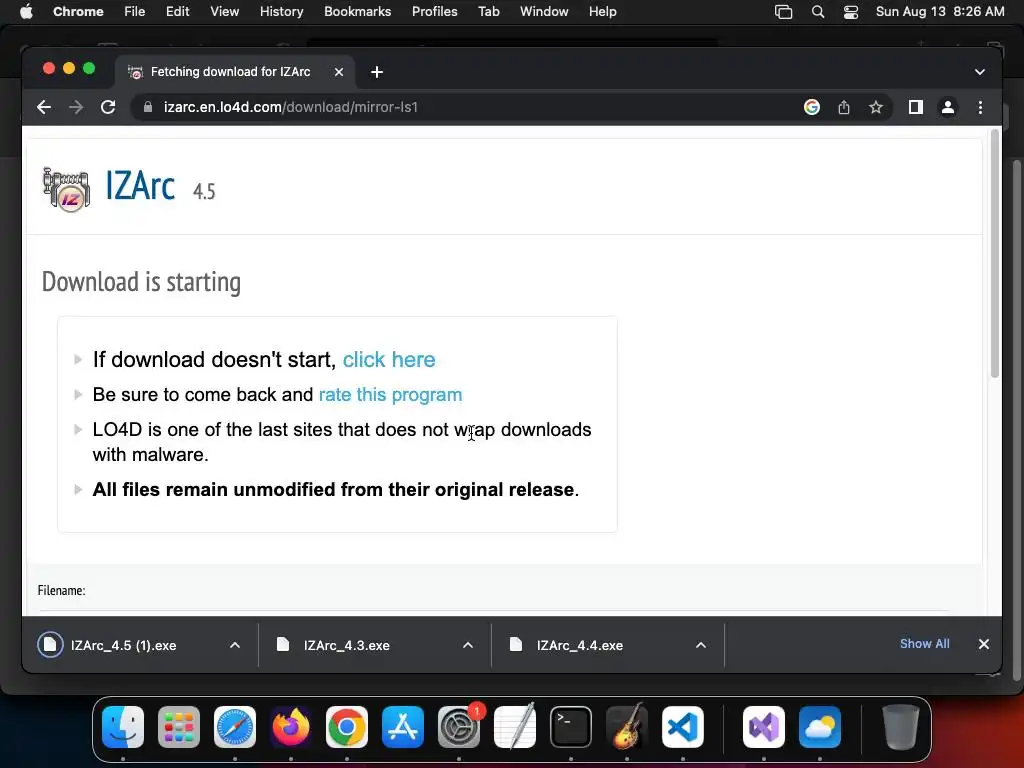
Task: Open a new tab with plus button
Action: pyautogui.click(x=377, y=72)
